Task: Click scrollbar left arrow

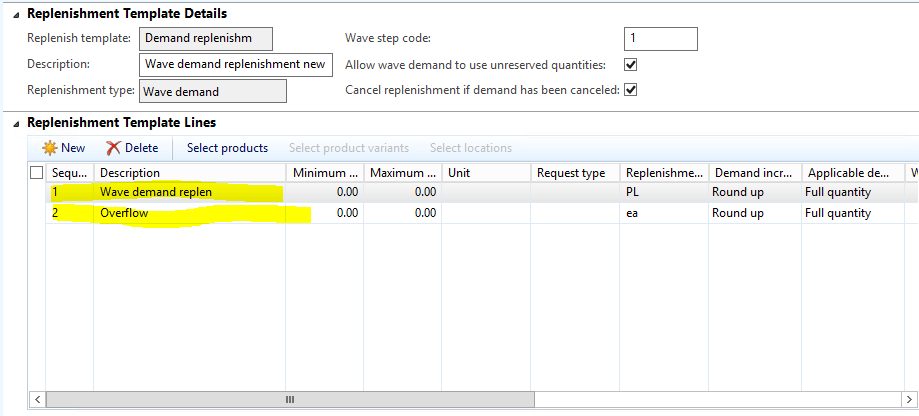Action: pyautogui.click(x=37, y=399)
